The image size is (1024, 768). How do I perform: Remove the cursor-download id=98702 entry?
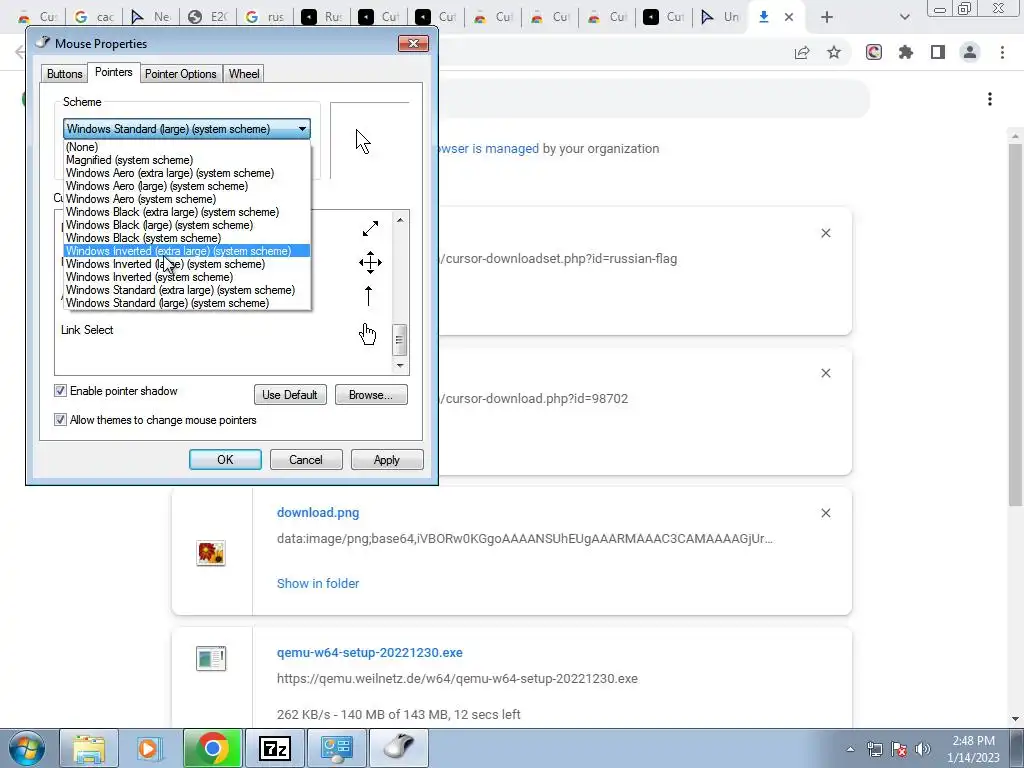[825, 373]
